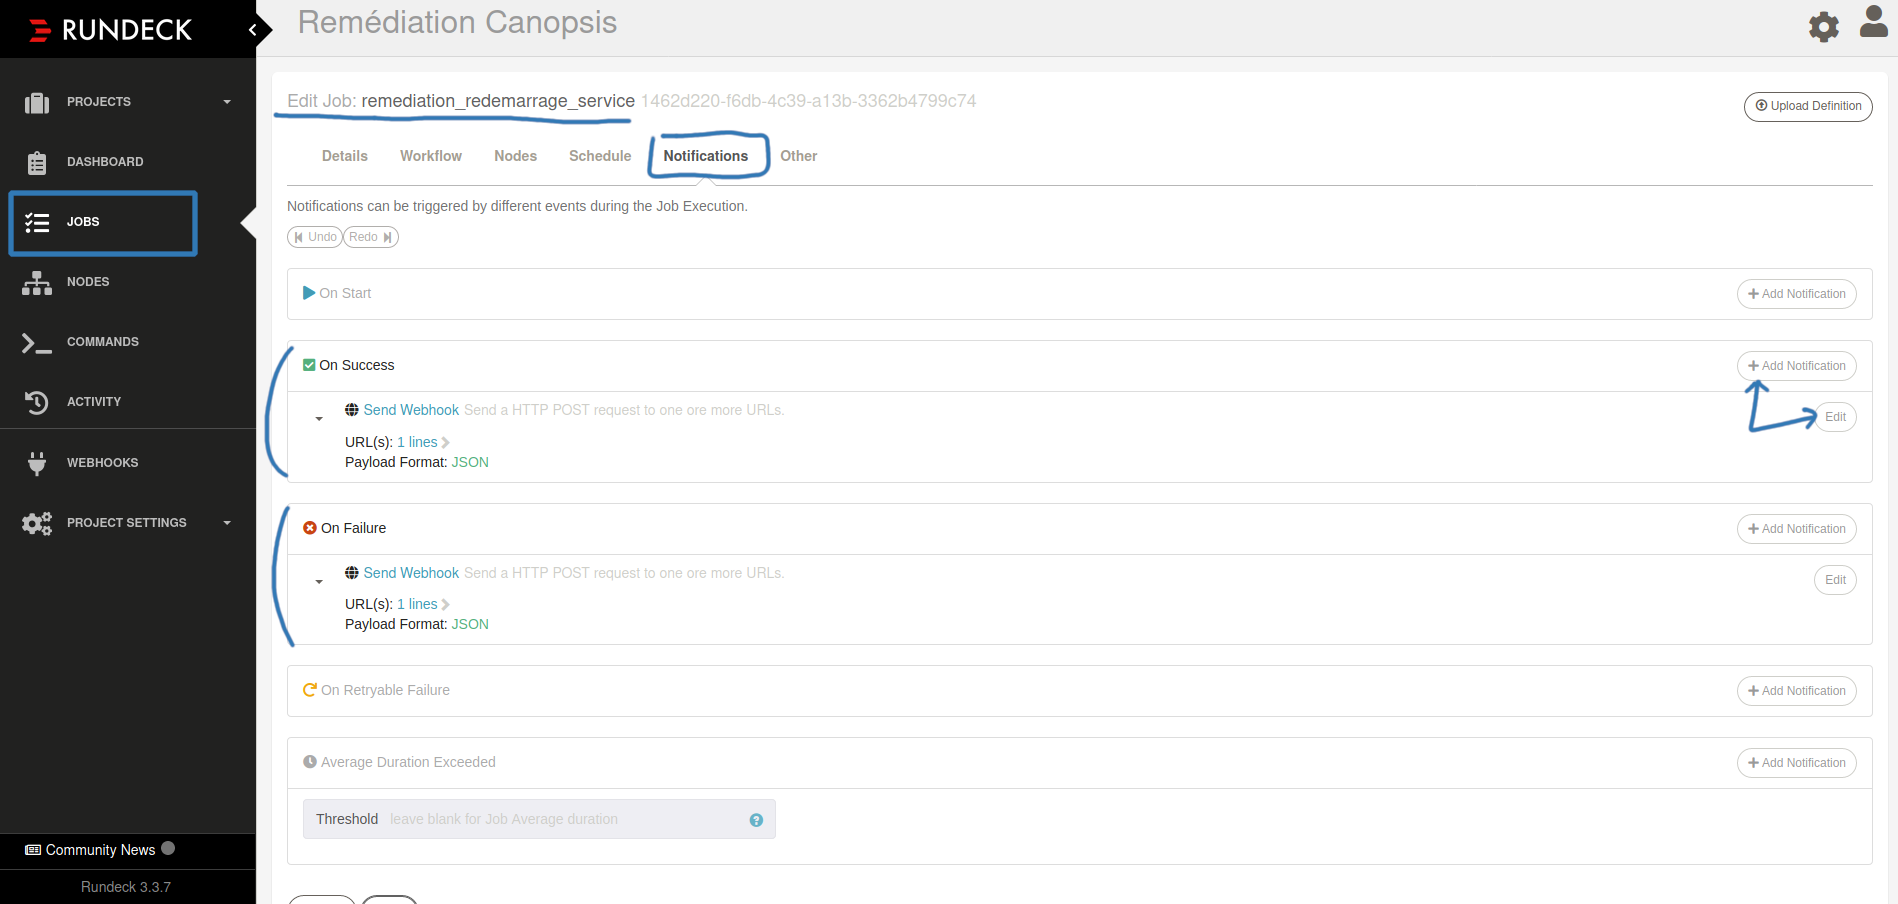Screen dimensions: 1898x904
Task: Click the Rundeck 3.3.7 version text
Action: pos(126,887)
